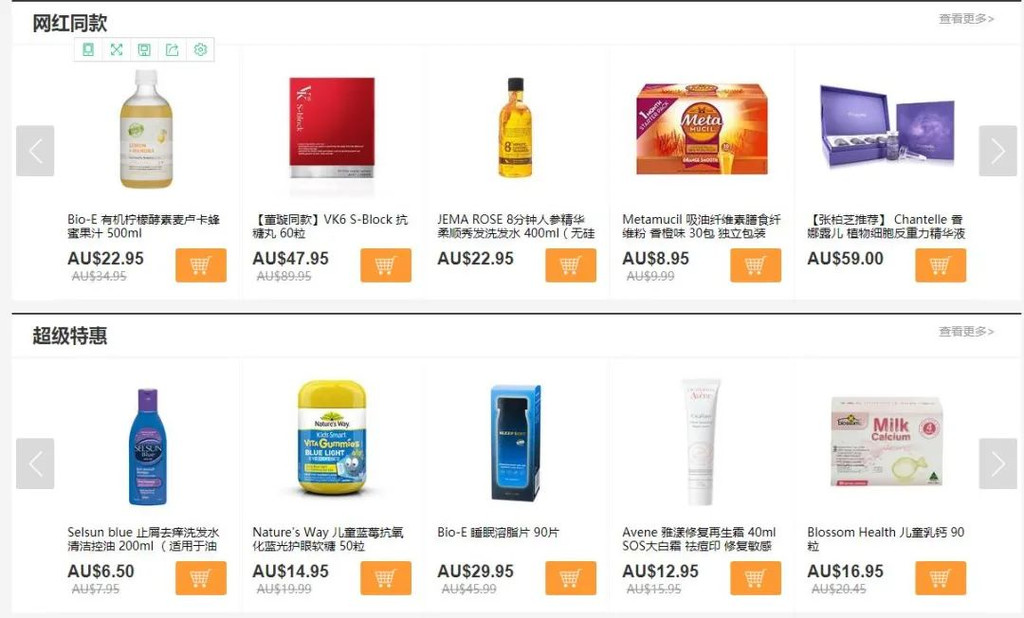Image resolution: width=1024 pixels, height=618 pixels.
Task: Show next products in 超级特惠 carousel
Action: (x=997, y=464)
